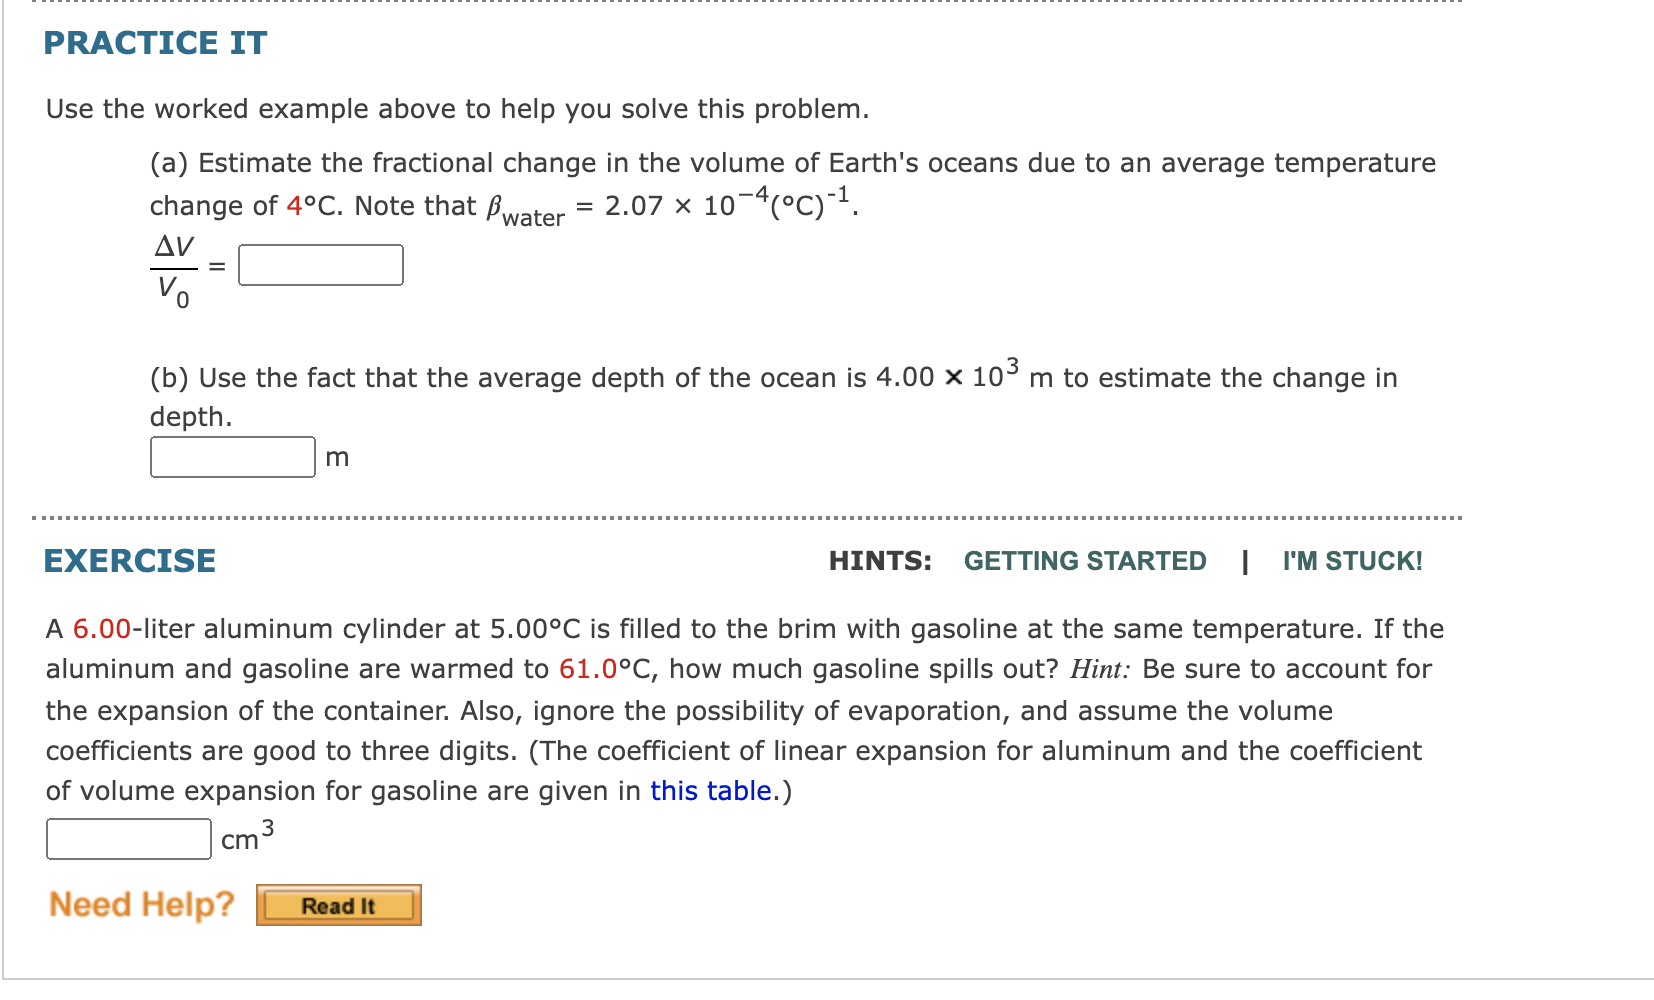Click the I'M STUCK! link
1654x1000 pixels.
[1351, 561]
